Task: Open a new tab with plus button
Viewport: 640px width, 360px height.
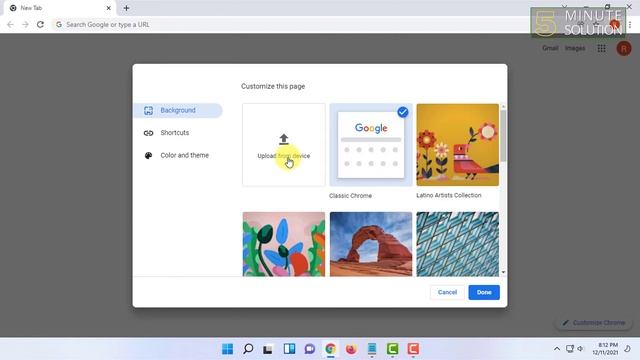Action: pos(127,8)
